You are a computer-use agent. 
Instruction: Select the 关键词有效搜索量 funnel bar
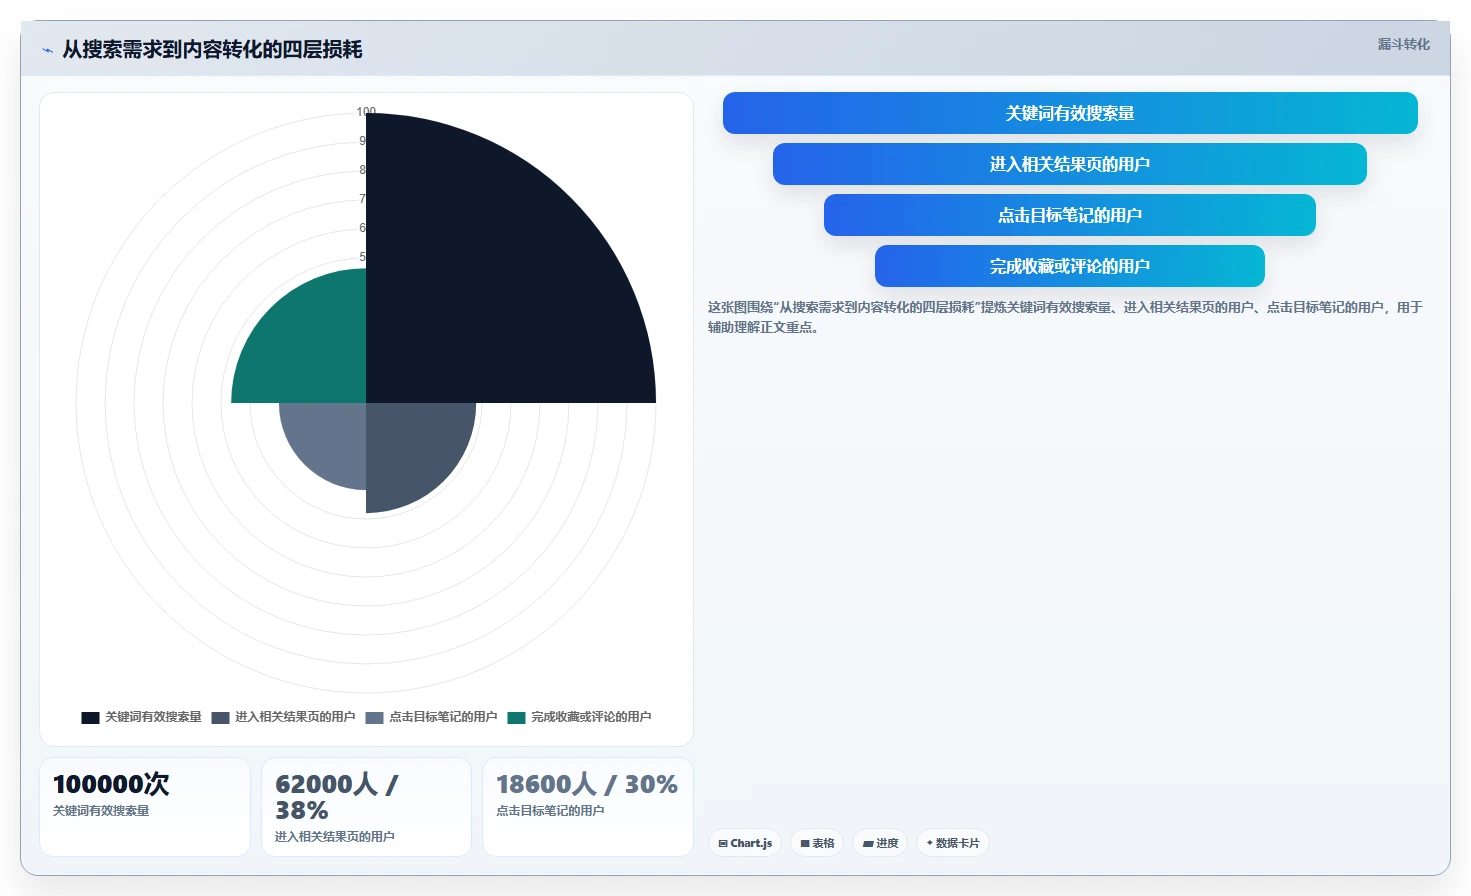(x=1070, y=113)
